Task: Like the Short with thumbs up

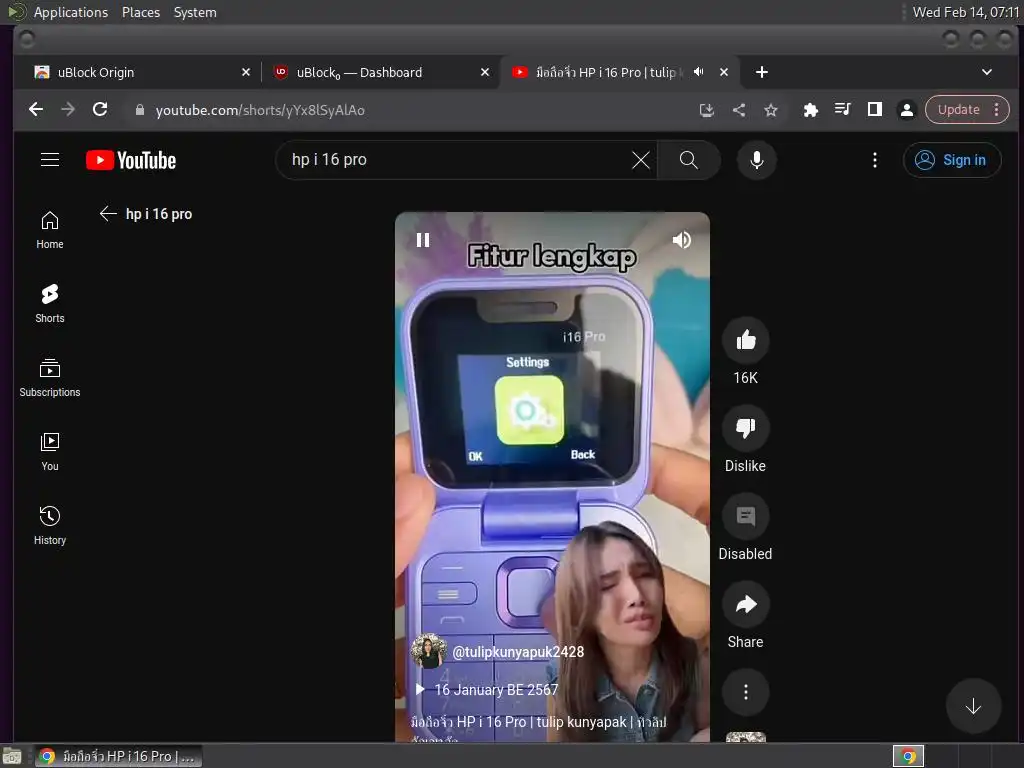Action: (745, 340)
